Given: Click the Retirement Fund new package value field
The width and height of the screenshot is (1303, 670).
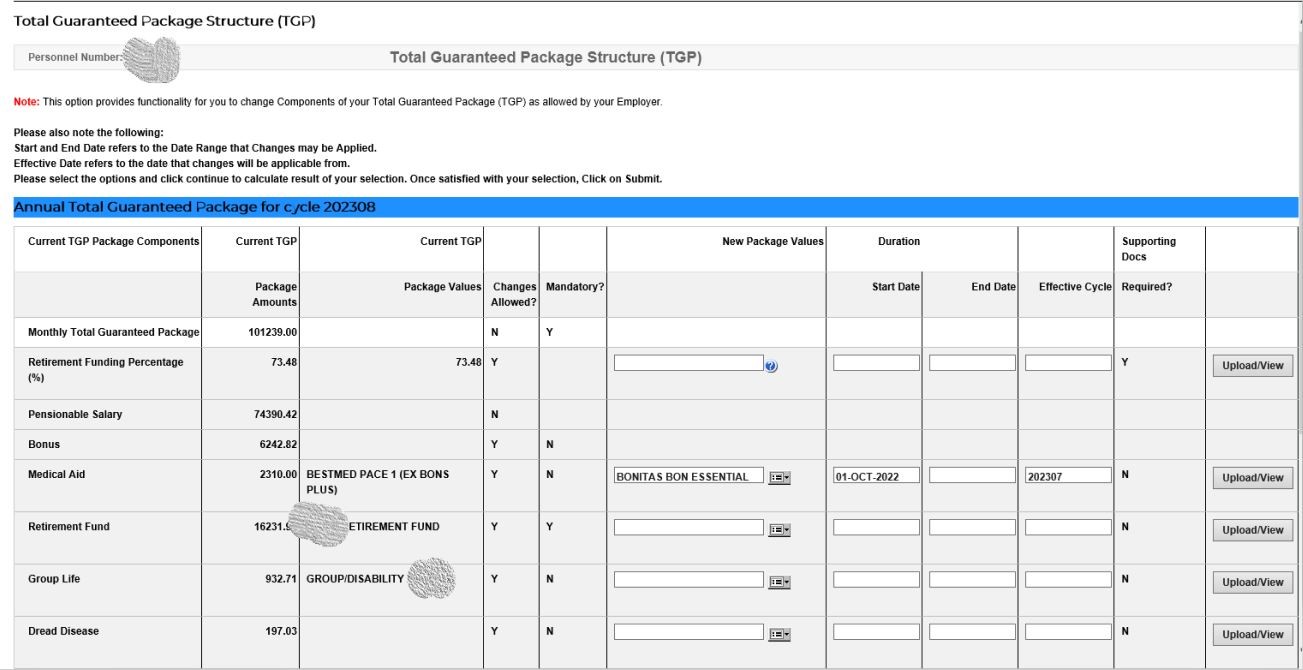Looking at the screenshot, I should point(688,528).
